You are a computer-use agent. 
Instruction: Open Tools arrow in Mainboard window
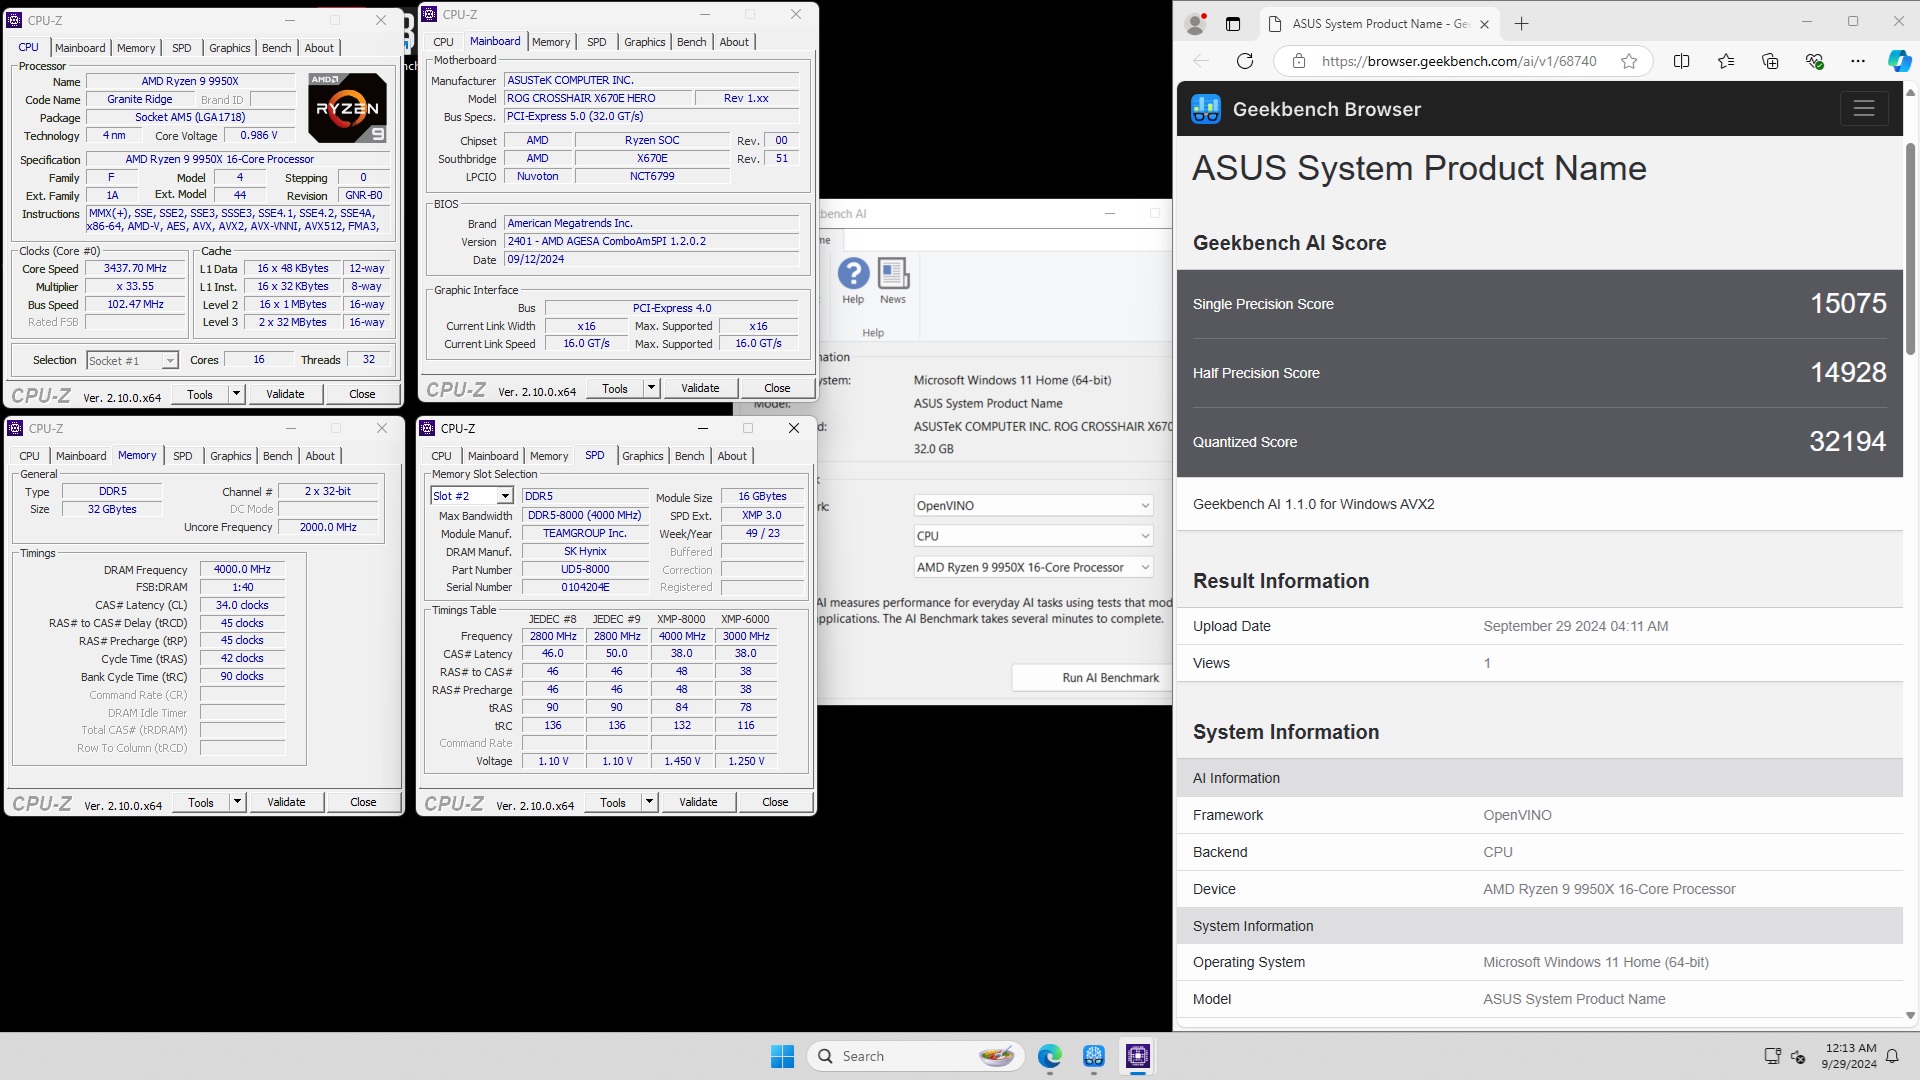point(652,388)
